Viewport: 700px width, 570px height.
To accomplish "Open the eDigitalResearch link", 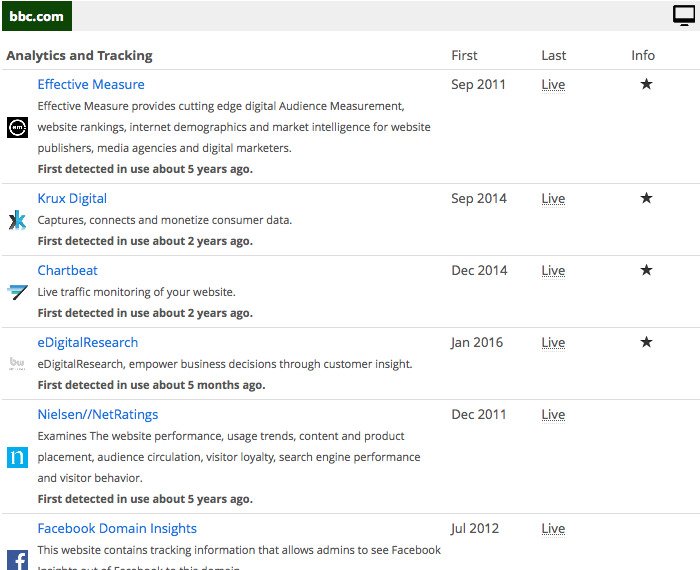I will tap(88, 342).
